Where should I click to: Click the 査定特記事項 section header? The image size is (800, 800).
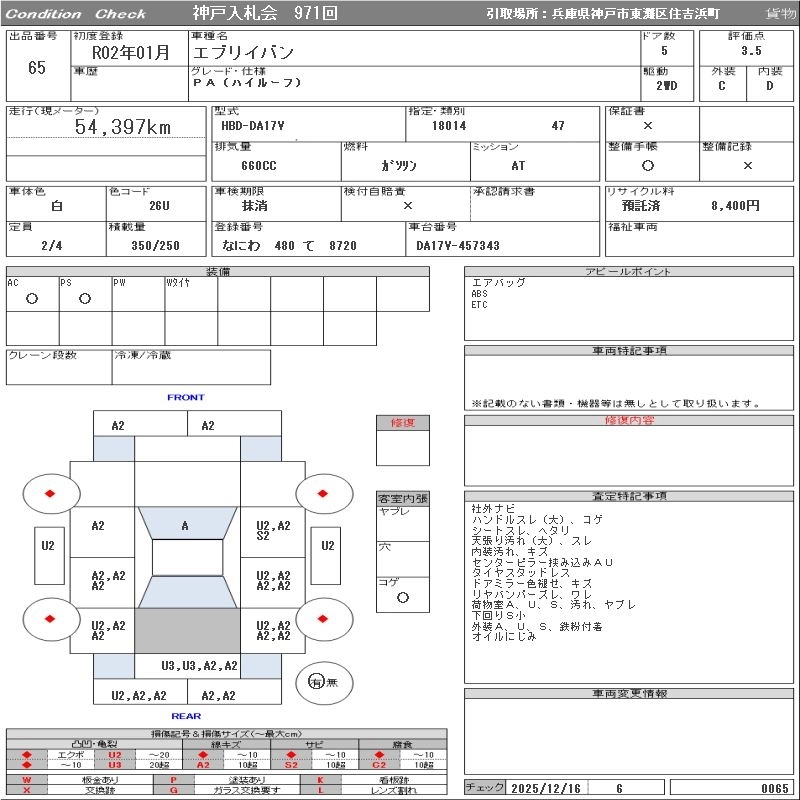(629, 496)
